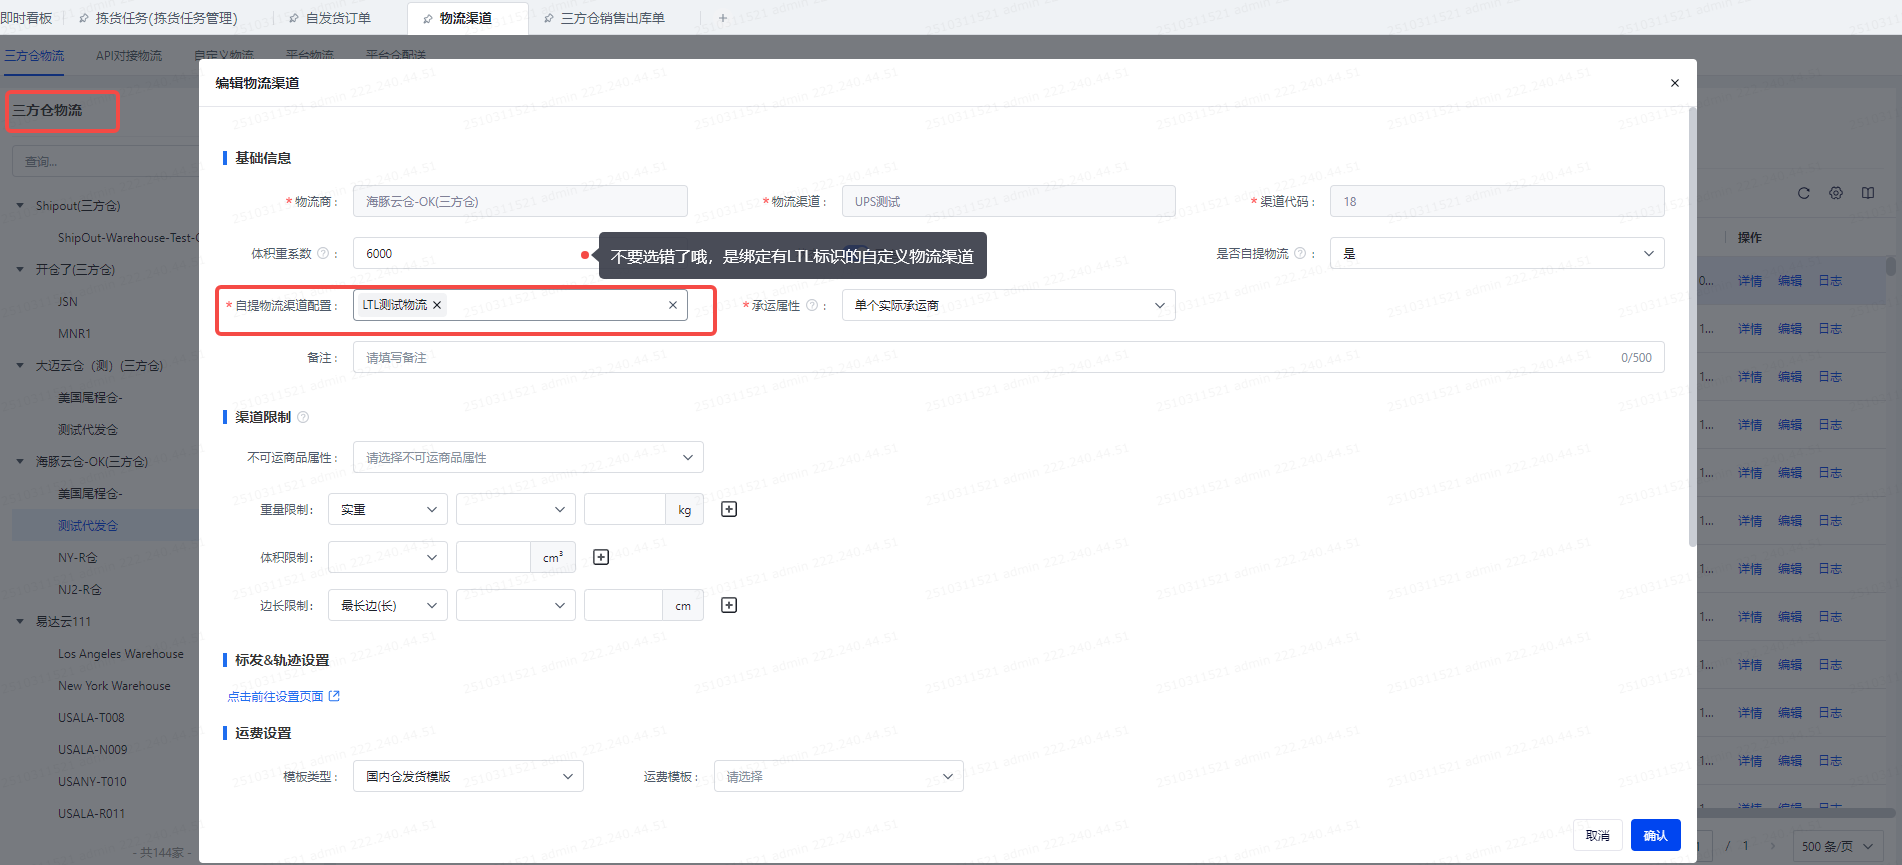Focus the 体积重系数 input field
Image resolution: width=1902 pixels, height=865 pixels.
coord(476,253)
